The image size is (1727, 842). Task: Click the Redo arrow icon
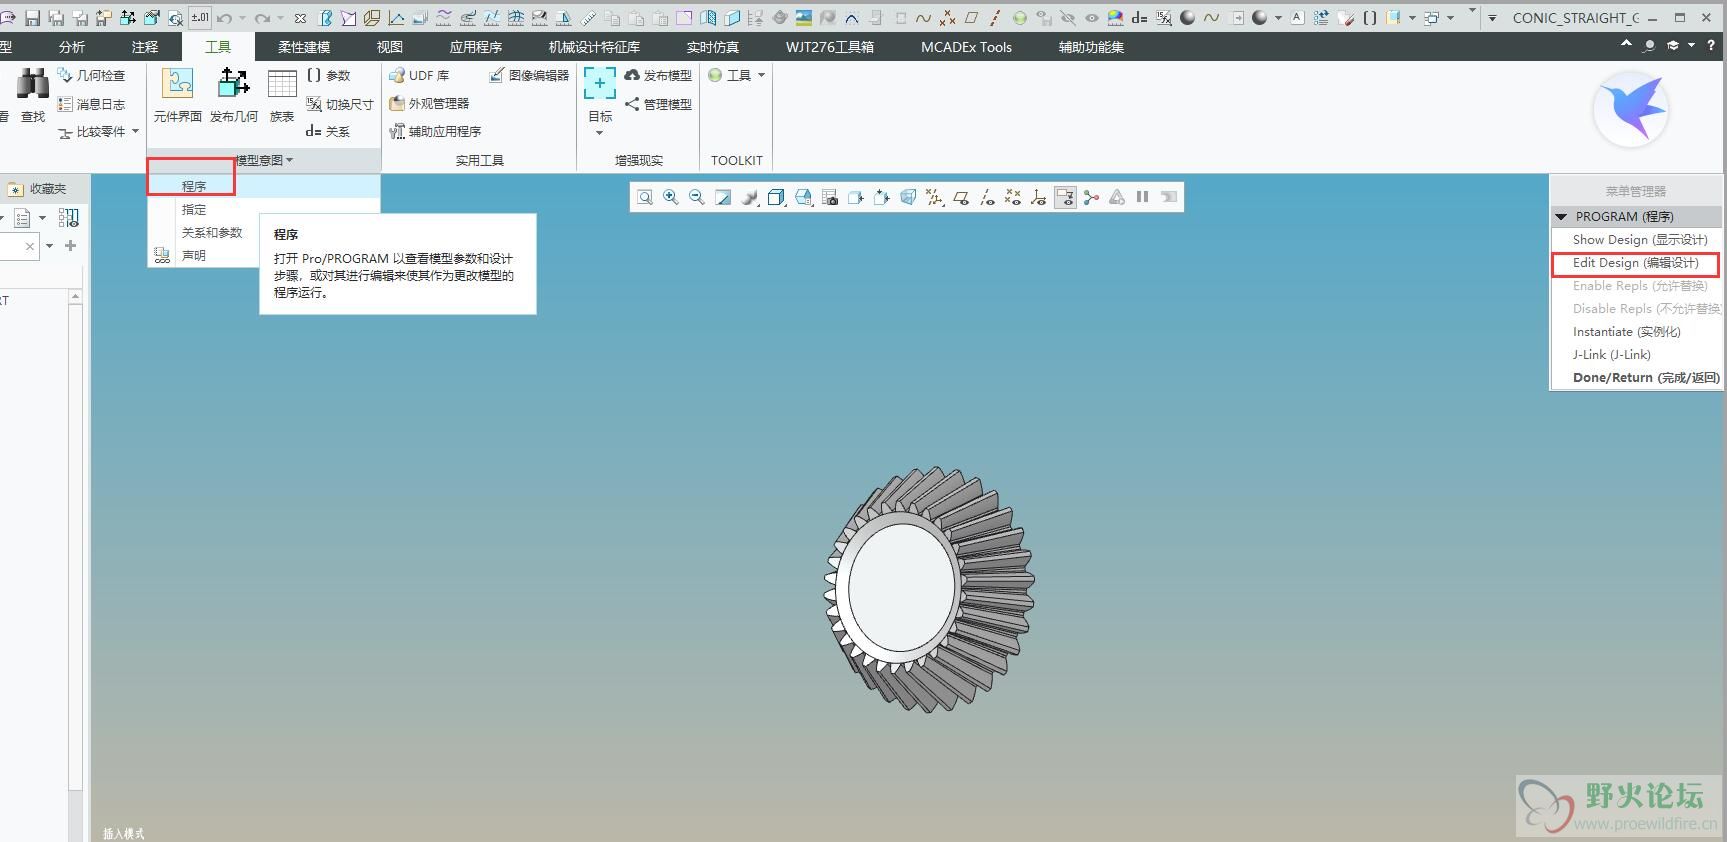[x=262, y=18]
